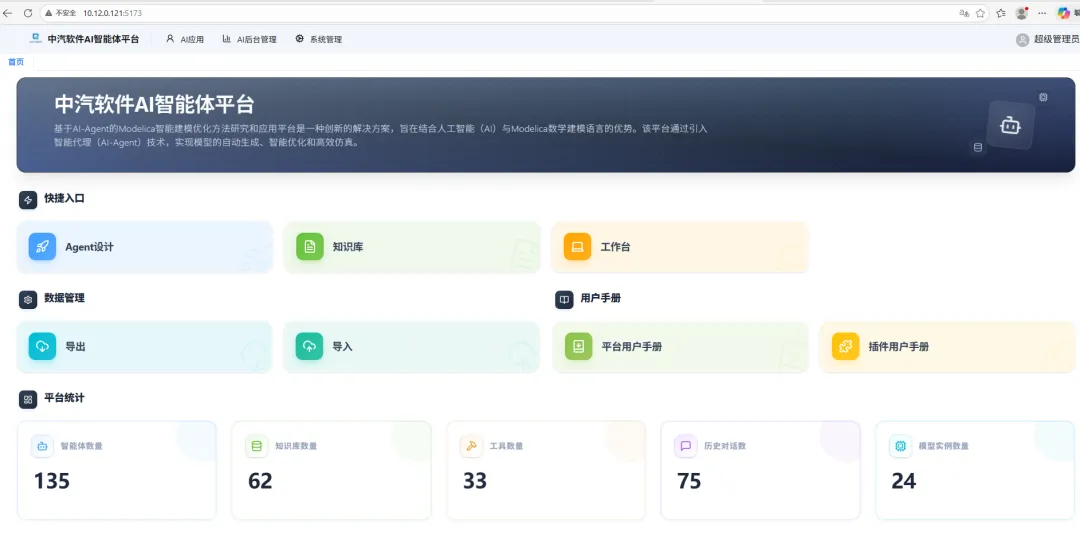Click the browser profile avatar
Viewport: 1080px width, 559px height.
(x=1022, y=13)
